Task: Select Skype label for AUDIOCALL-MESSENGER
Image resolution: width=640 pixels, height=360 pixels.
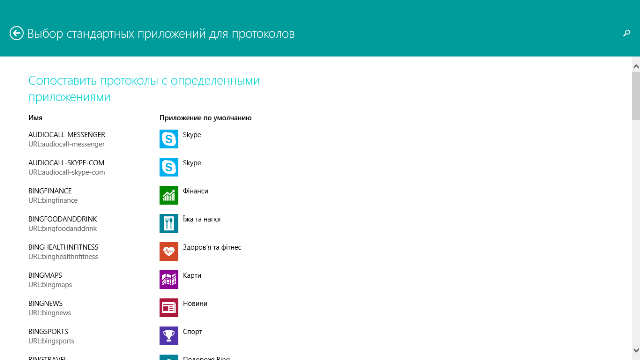Action: [x=192, y=135]
